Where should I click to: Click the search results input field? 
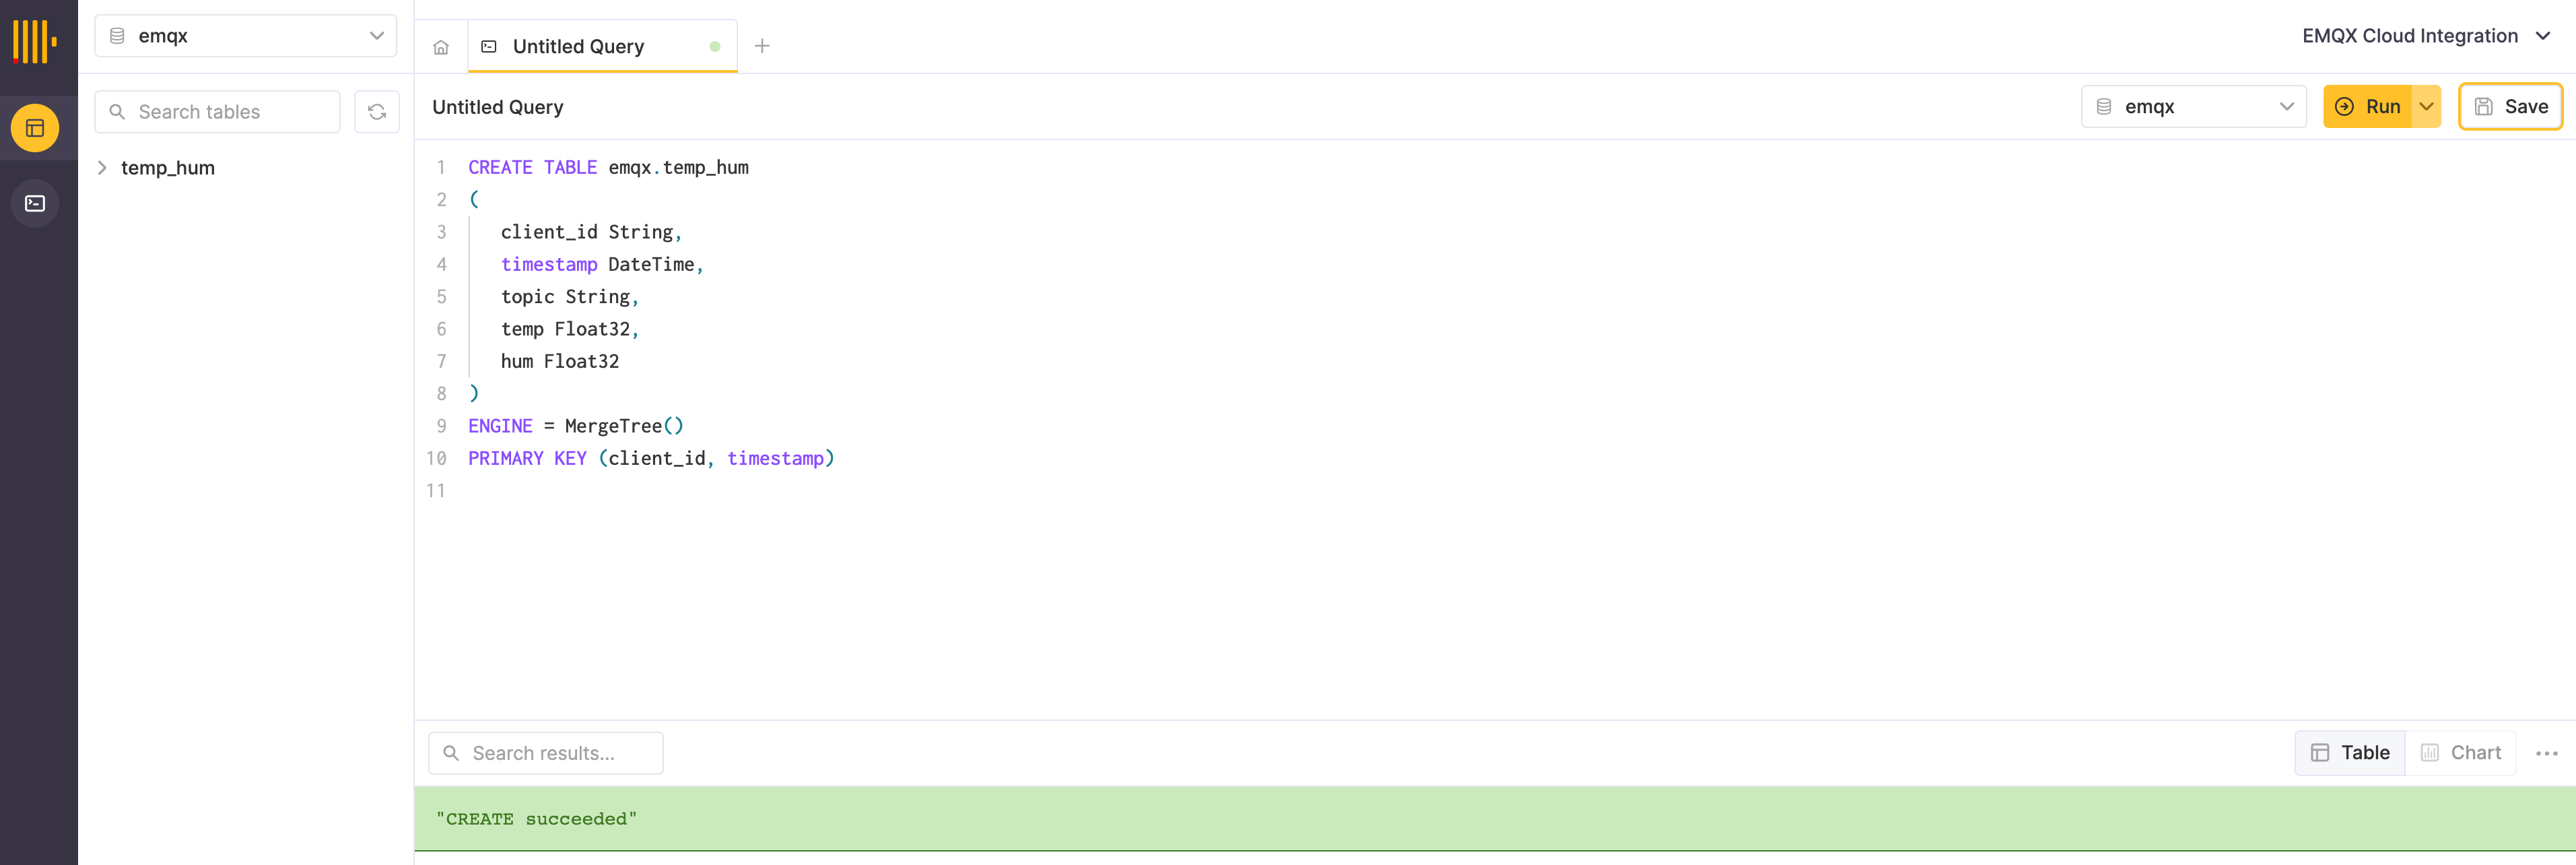(x=547, y=753)
